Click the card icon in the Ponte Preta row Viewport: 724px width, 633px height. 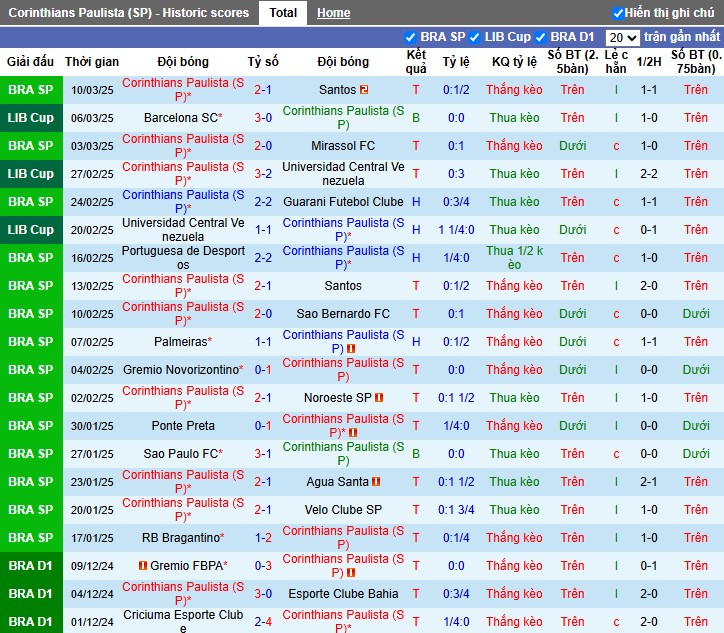click(353, 433)
